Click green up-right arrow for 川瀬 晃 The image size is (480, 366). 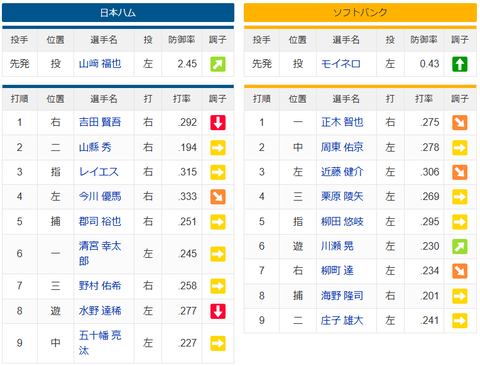point(460,246)
